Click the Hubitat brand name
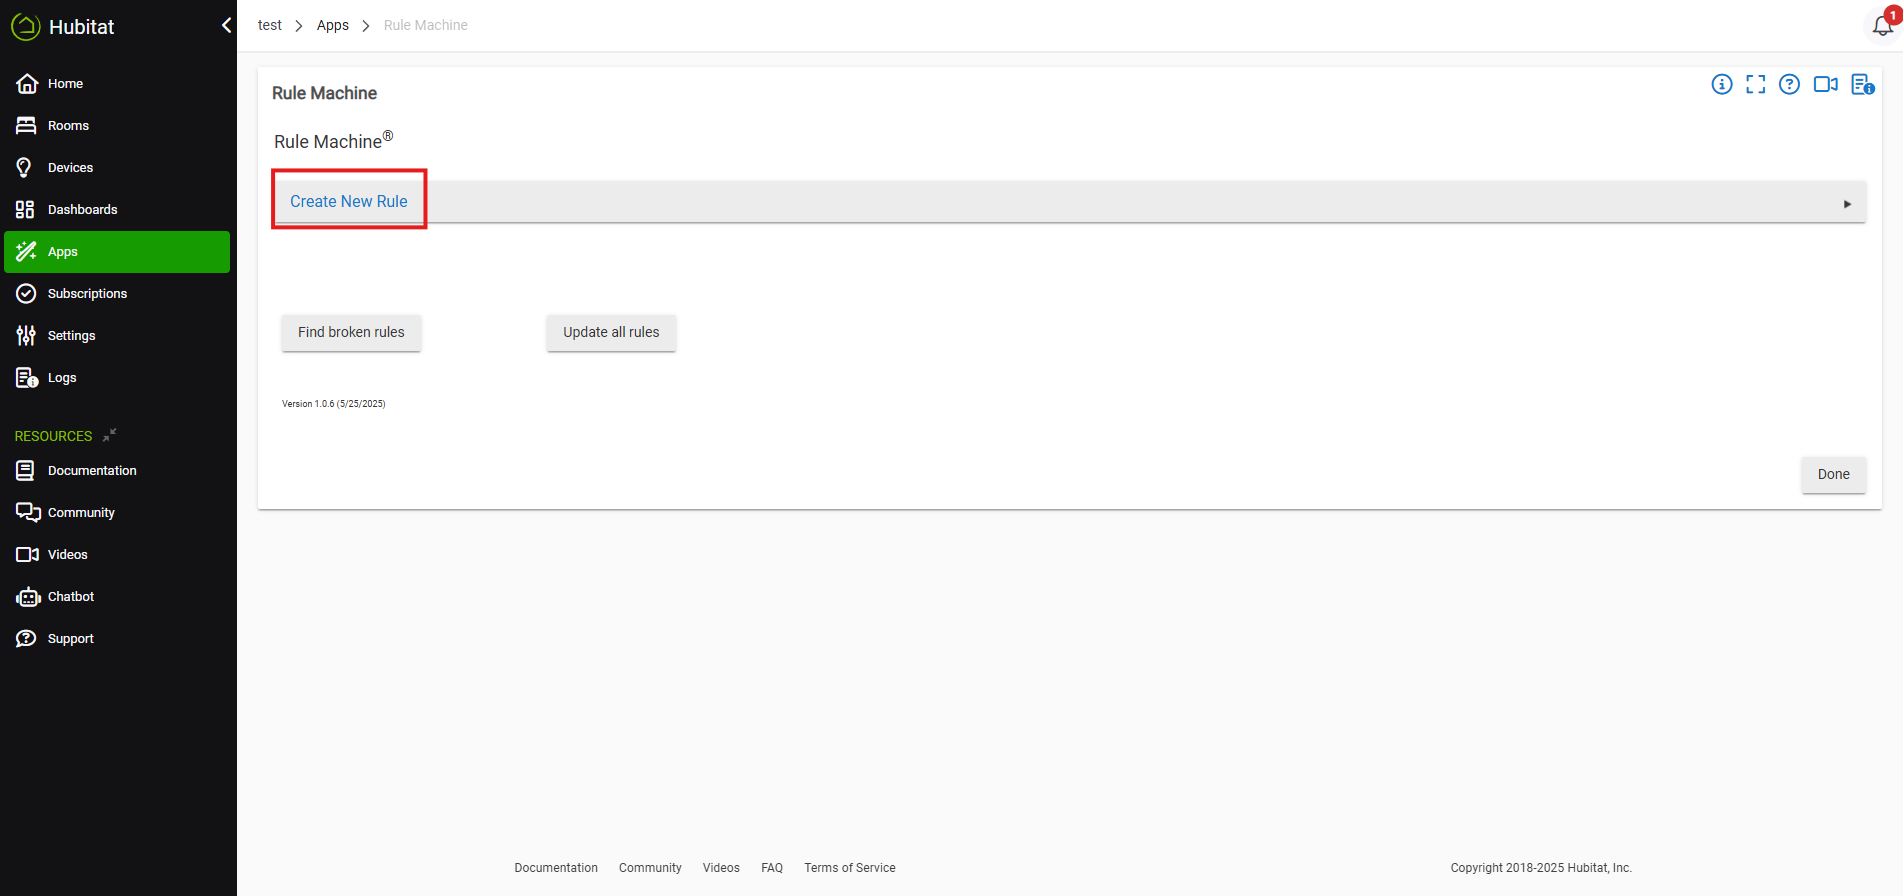The image size is (1903, 896). [x=82, y=27]
